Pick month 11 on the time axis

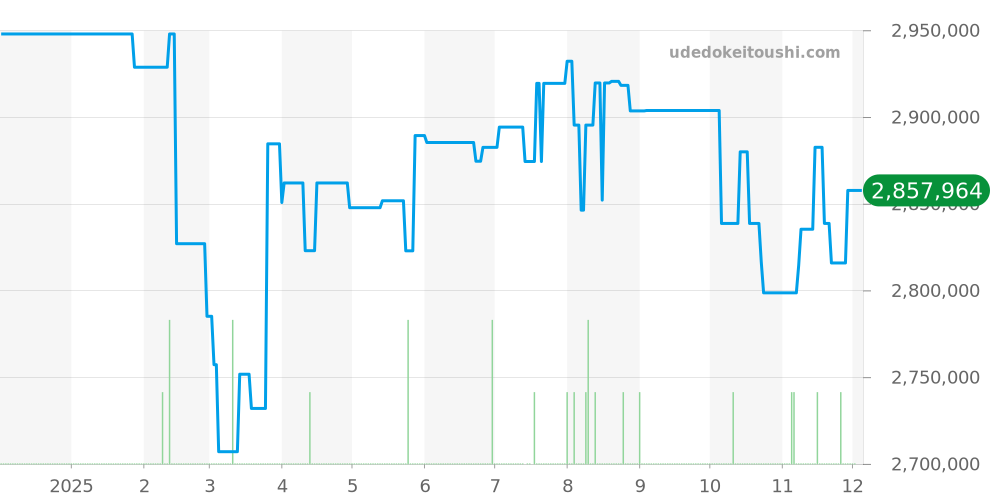(x=781, y=486)
